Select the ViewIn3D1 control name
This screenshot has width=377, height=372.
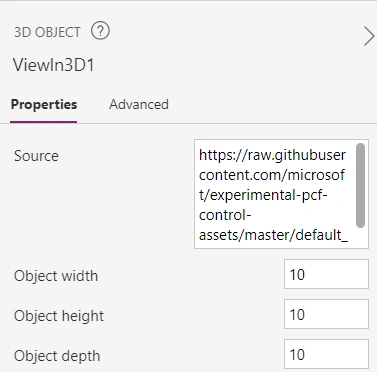54,65
